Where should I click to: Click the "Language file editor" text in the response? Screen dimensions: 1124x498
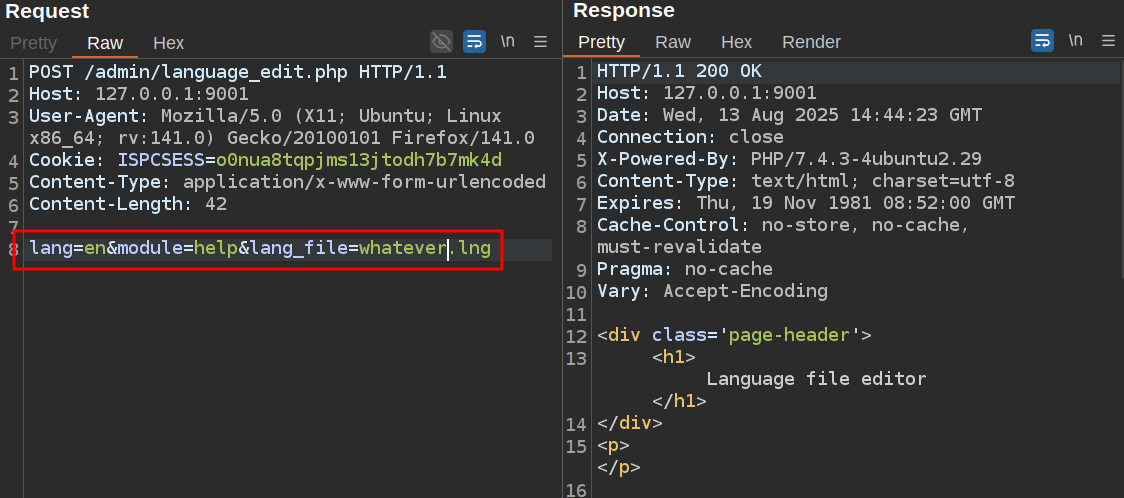(816, 379)
